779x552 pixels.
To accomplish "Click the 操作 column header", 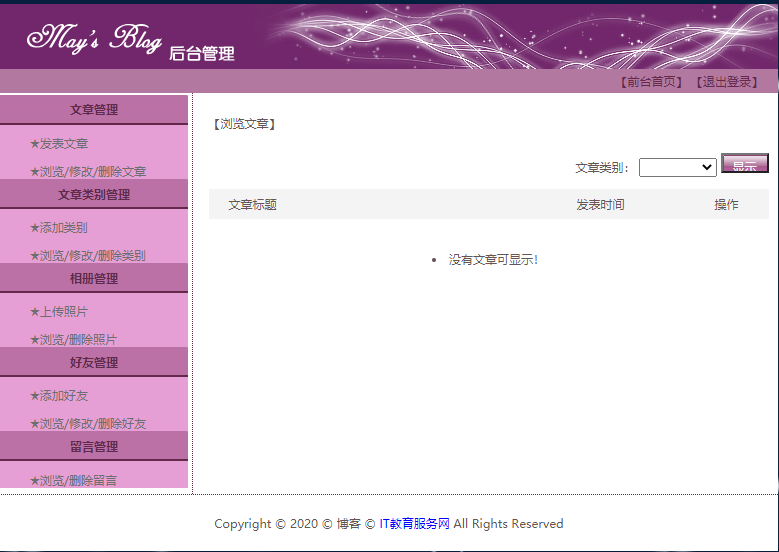I will tap(726, 205).
